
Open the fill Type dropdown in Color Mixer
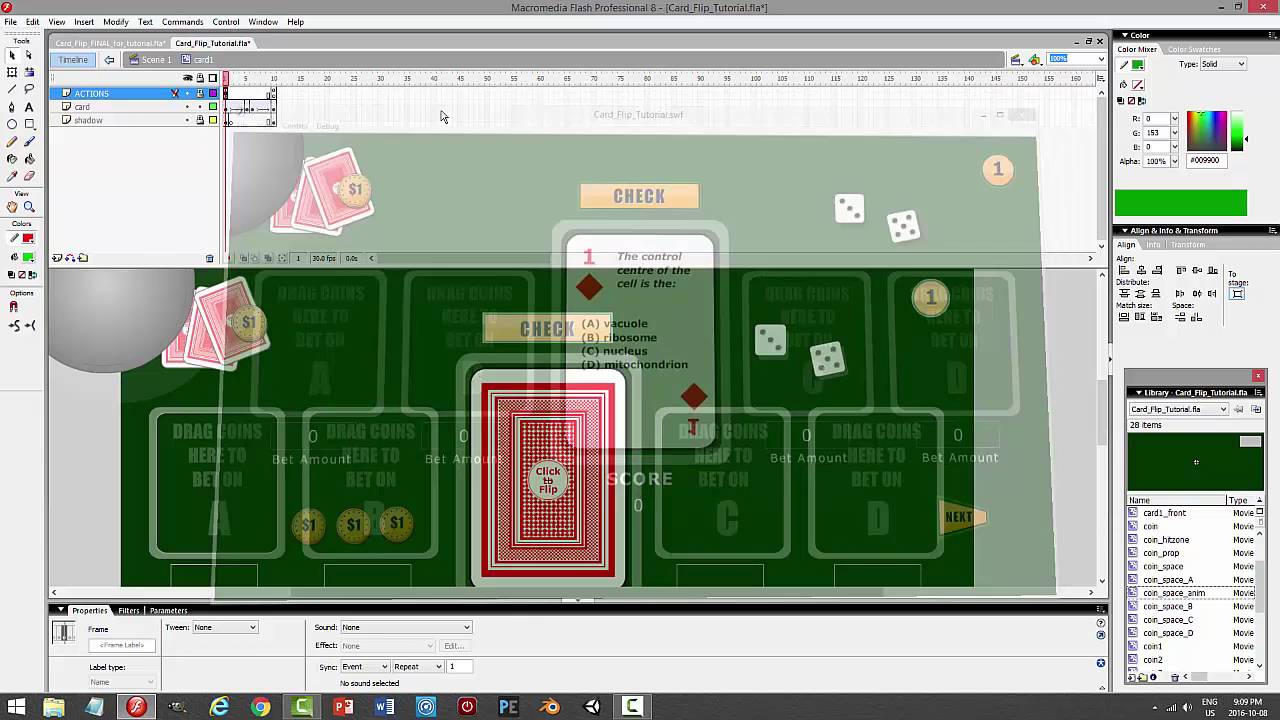pyautogui.click(x=1224, y=64)
